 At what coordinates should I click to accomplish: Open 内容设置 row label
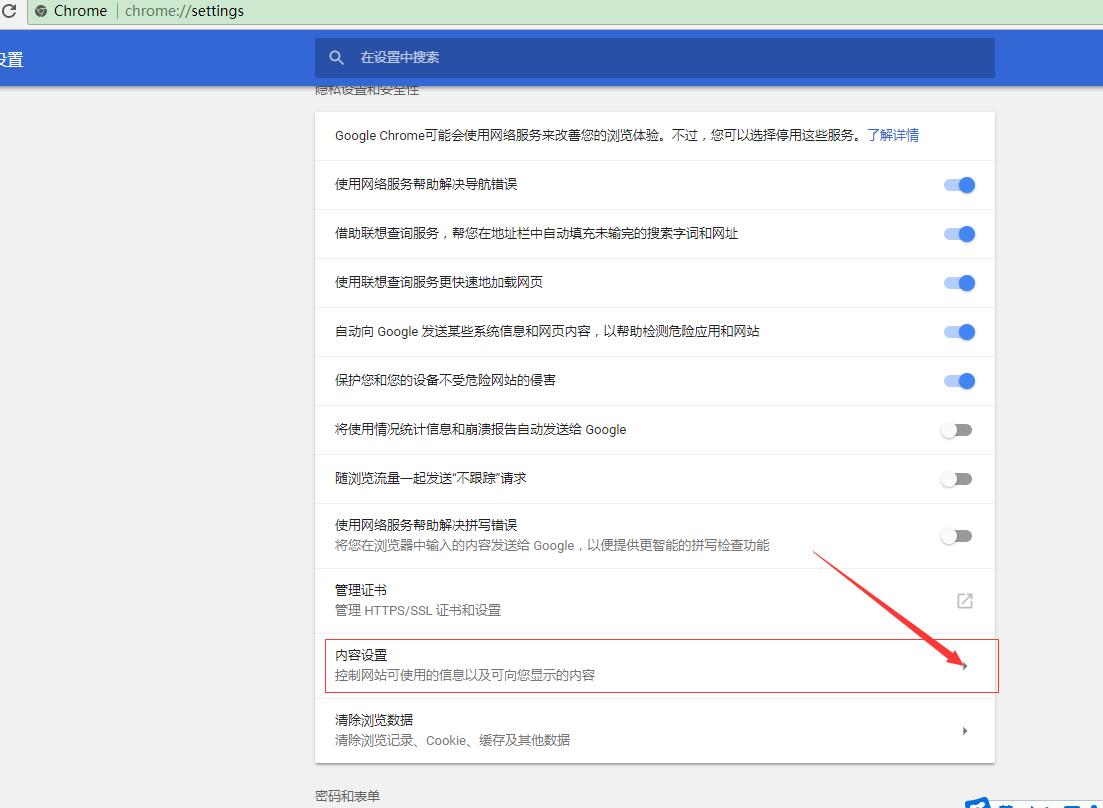361,655
